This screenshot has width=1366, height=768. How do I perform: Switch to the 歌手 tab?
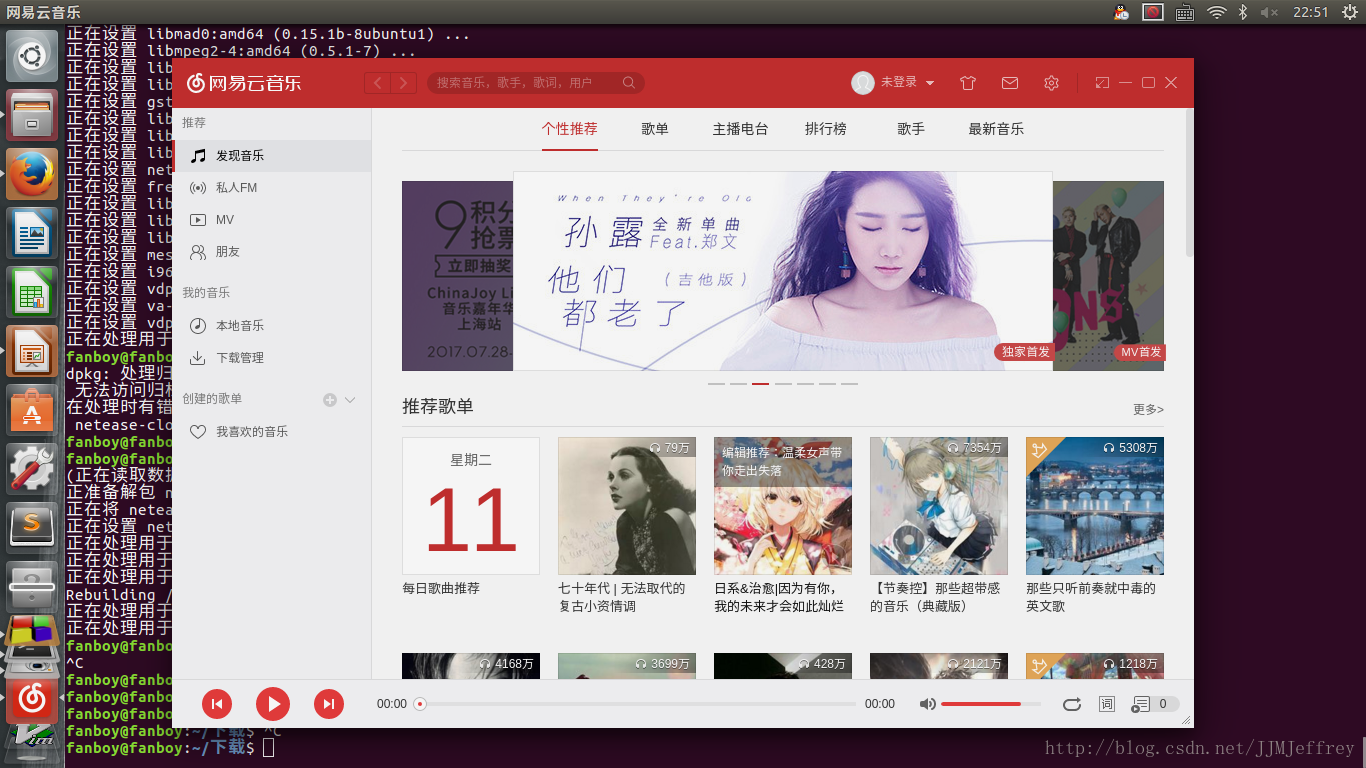[x=911, y=129]
